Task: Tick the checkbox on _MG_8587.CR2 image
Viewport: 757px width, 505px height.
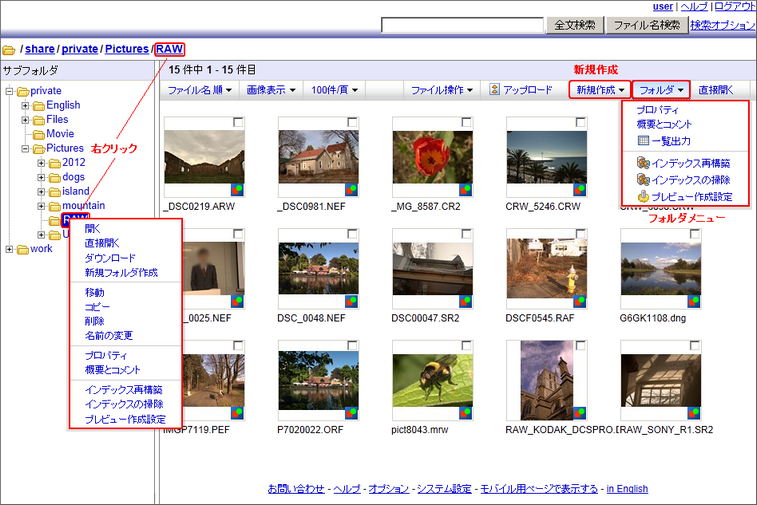Action: (x=467, y=122)
